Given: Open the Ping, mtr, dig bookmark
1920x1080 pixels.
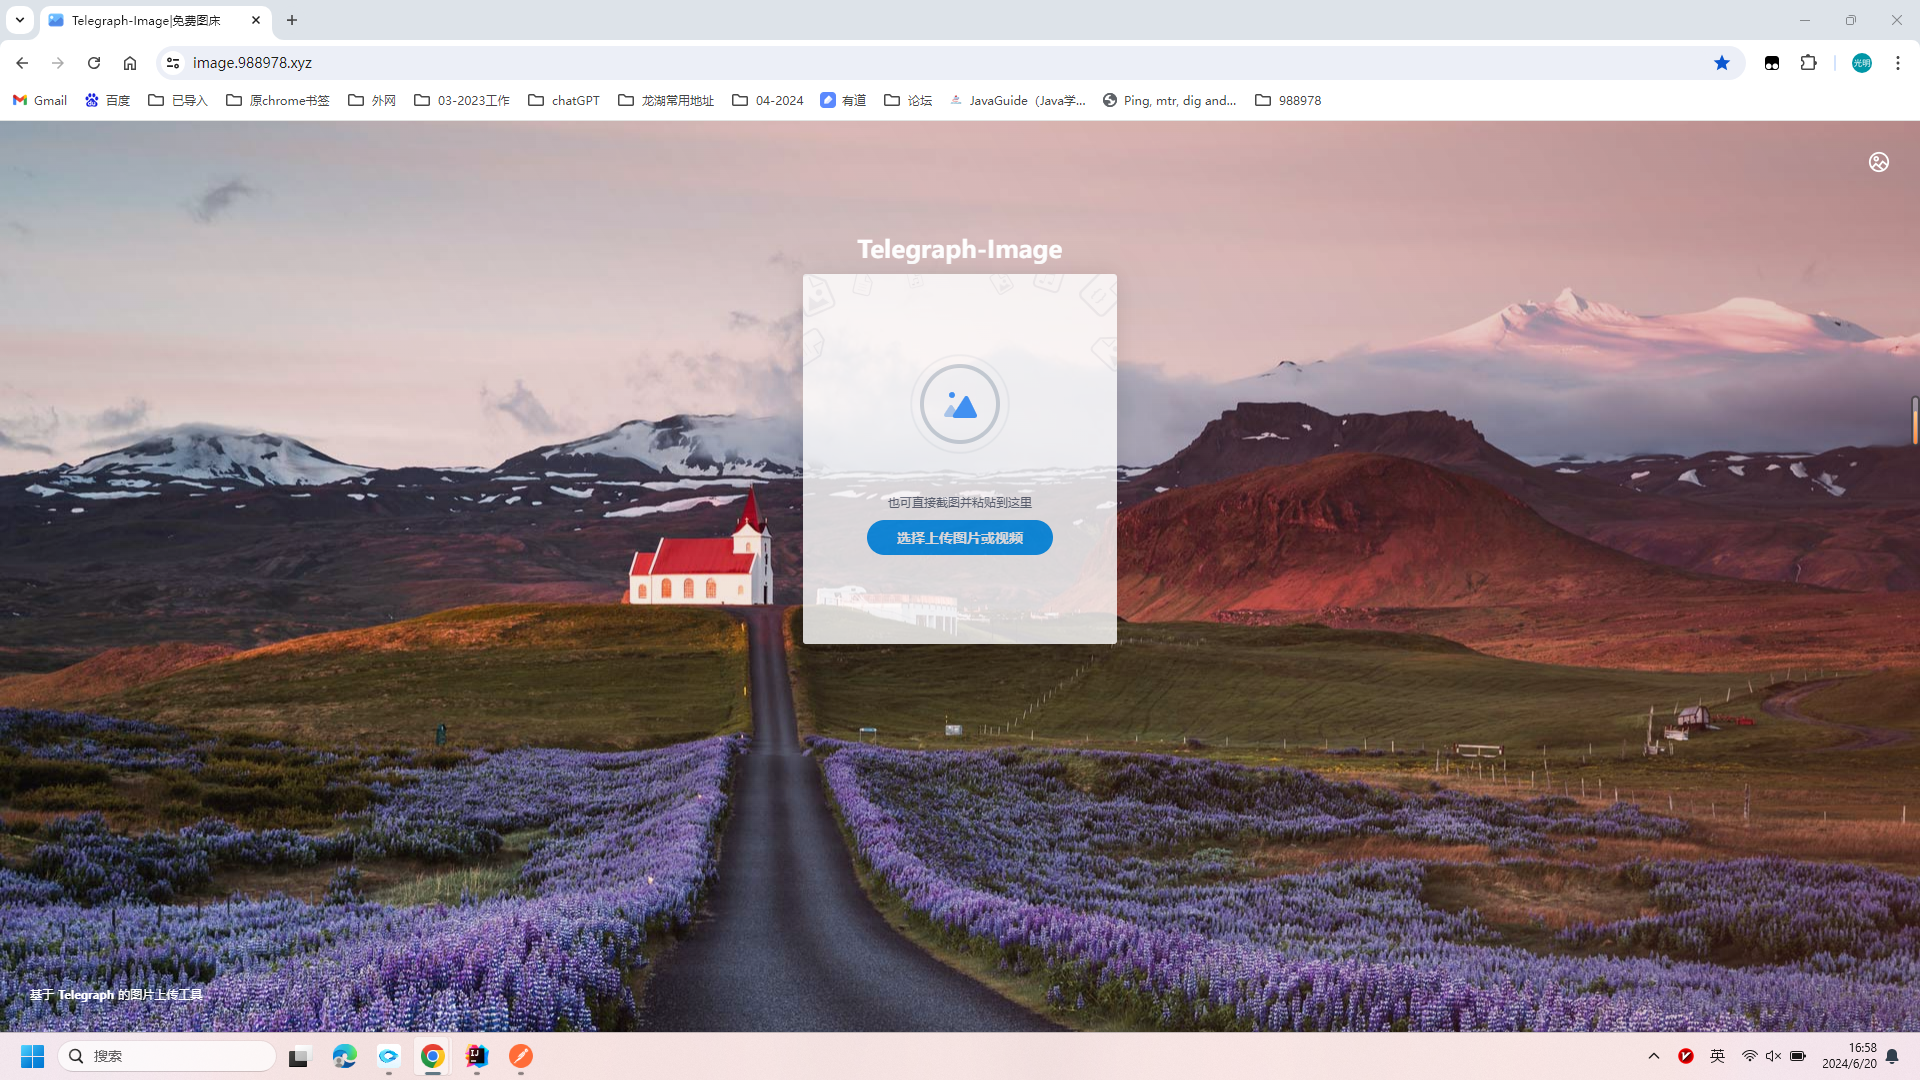Looking at the screenshot, I should tap(1170, 100).
